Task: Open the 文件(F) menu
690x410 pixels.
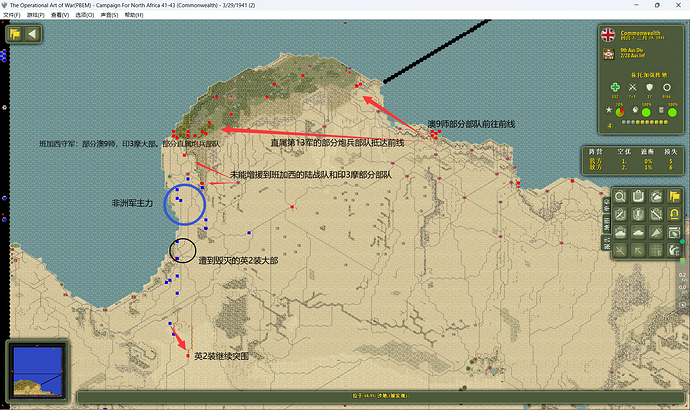Action: coord(11,15)
